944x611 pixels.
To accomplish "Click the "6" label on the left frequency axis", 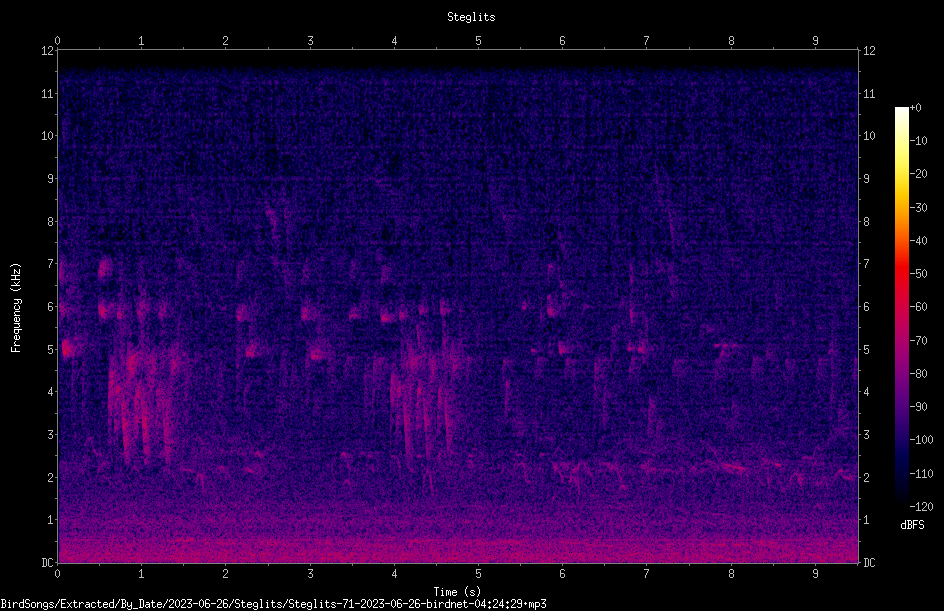I will [x=50, y=306].
